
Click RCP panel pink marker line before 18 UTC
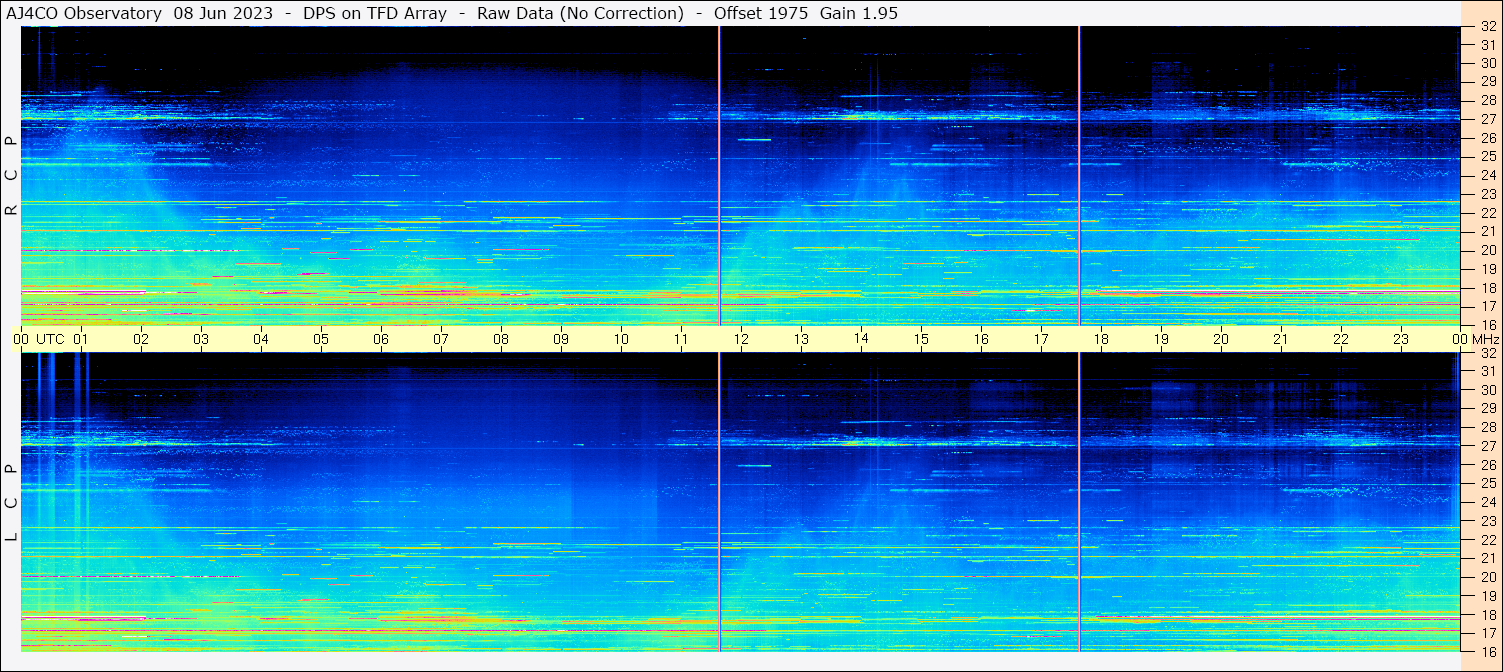click(x=1079, y=175)
